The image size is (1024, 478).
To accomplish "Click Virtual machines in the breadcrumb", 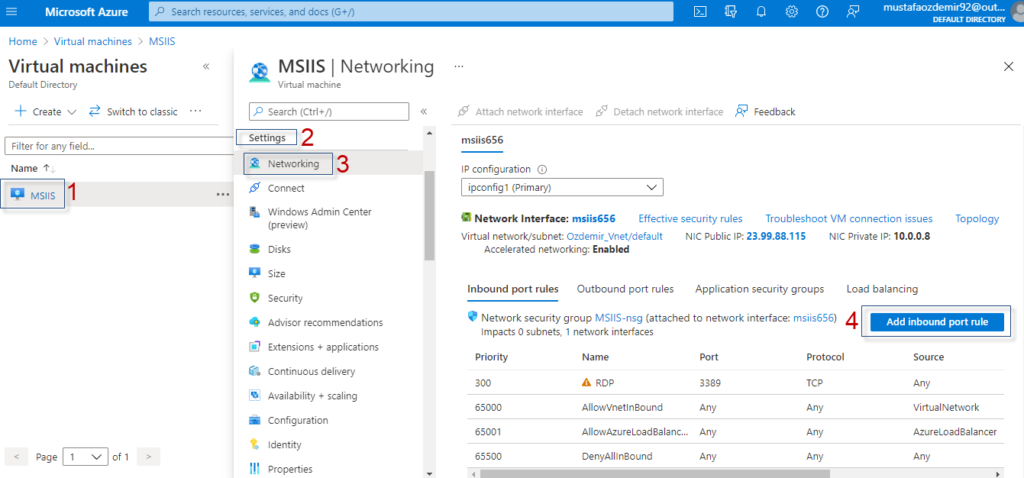I will coord(93,41).
